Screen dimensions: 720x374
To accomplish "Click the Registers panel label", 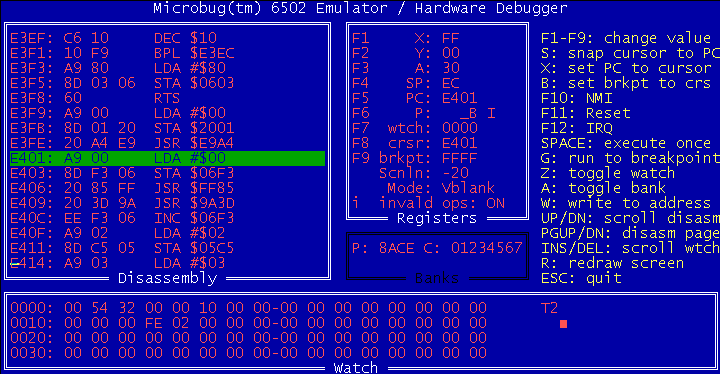I will [x=437, y=218].
